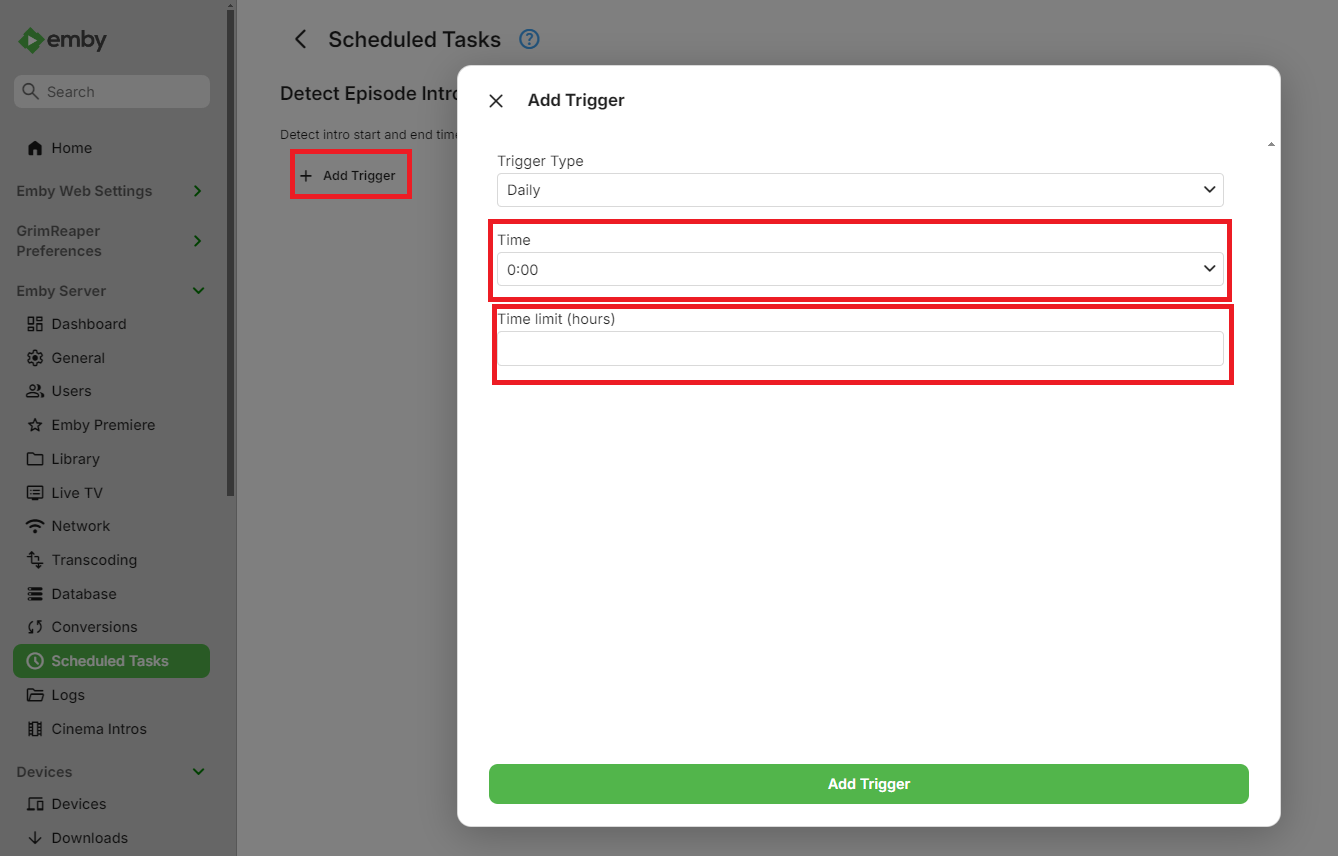Click the green Add Trigger button
This screenshot has height=856, width=1338.
(868, 784)
